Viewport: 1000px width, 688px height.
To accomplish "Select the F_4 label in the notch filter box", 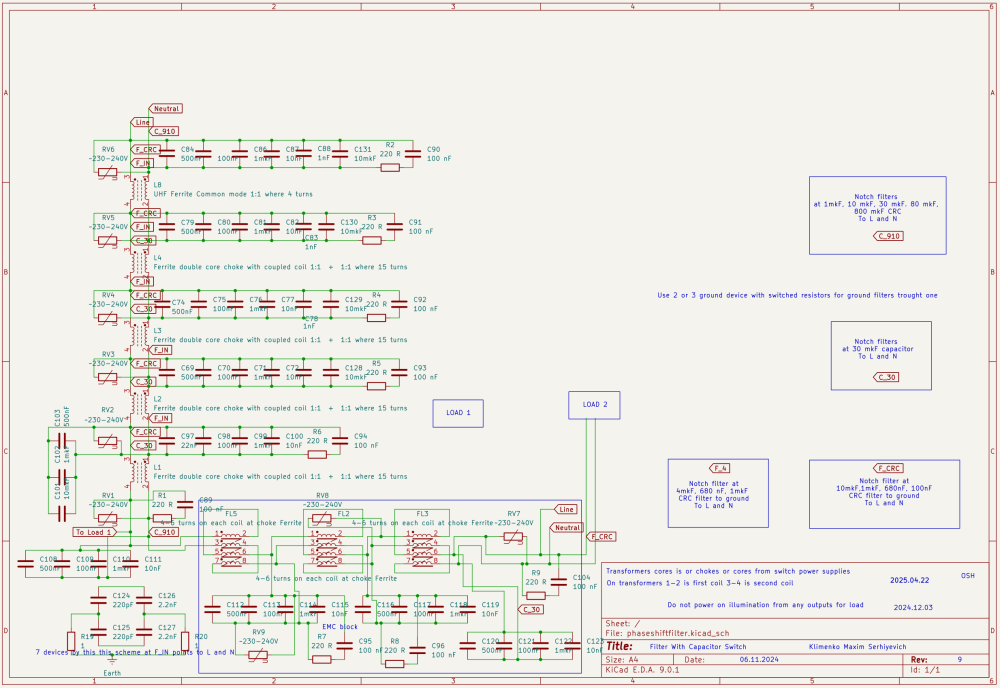I will coord(719,468).
